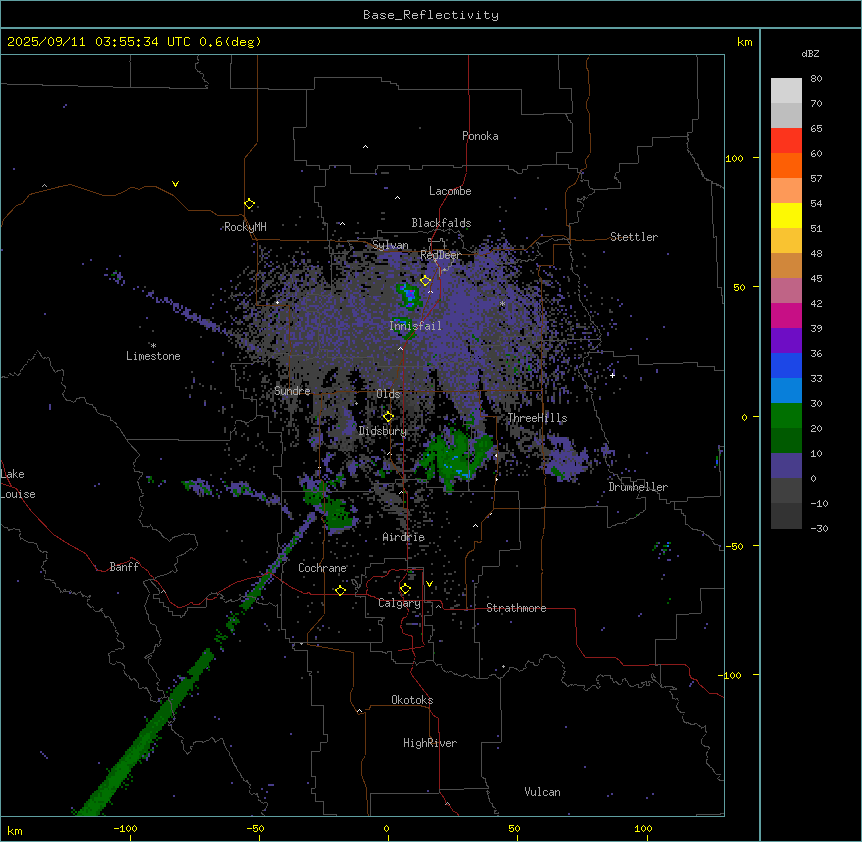This screenshot has height=842, width=862.
Task: Click the Stettler city label
Action: click(633, 237)
